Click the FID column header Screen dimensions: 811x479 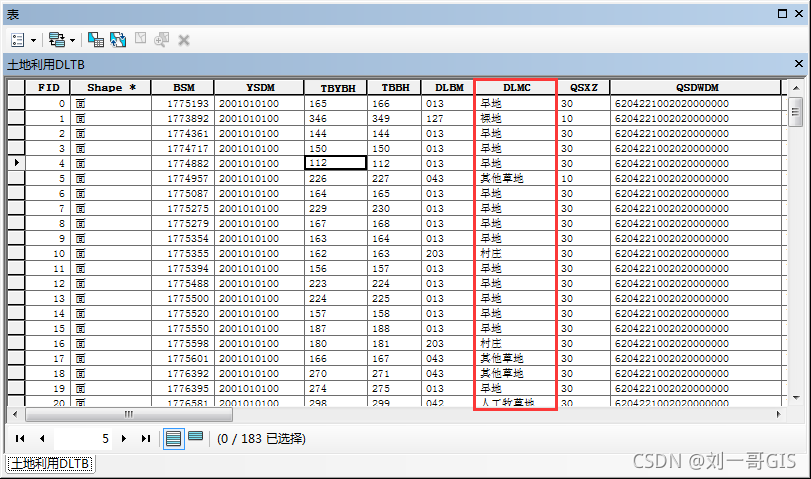coord(48,87)
